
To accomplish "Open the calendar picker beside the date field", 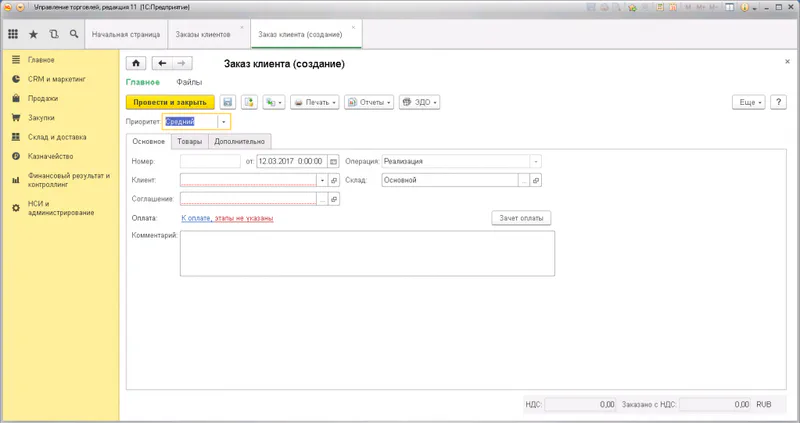I will [332, 161].
